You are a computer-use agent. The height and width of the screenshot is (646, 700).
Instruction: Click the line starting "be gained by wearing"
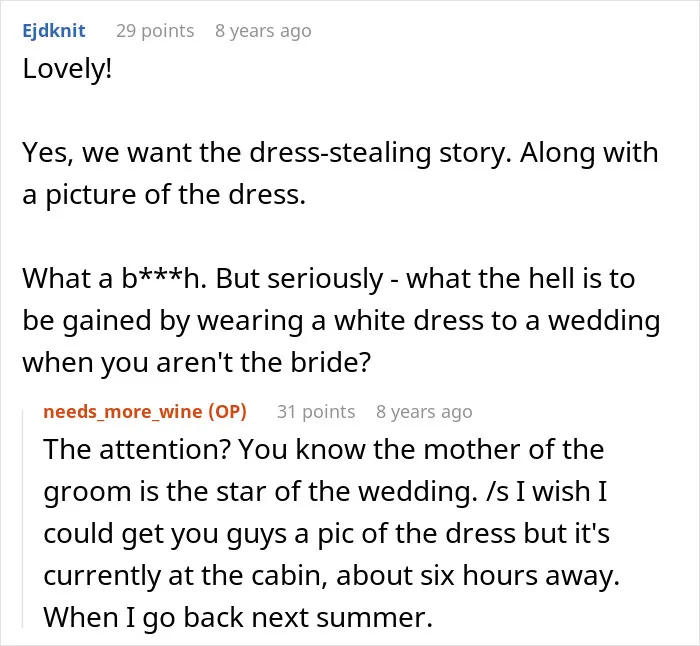[341, 320]
